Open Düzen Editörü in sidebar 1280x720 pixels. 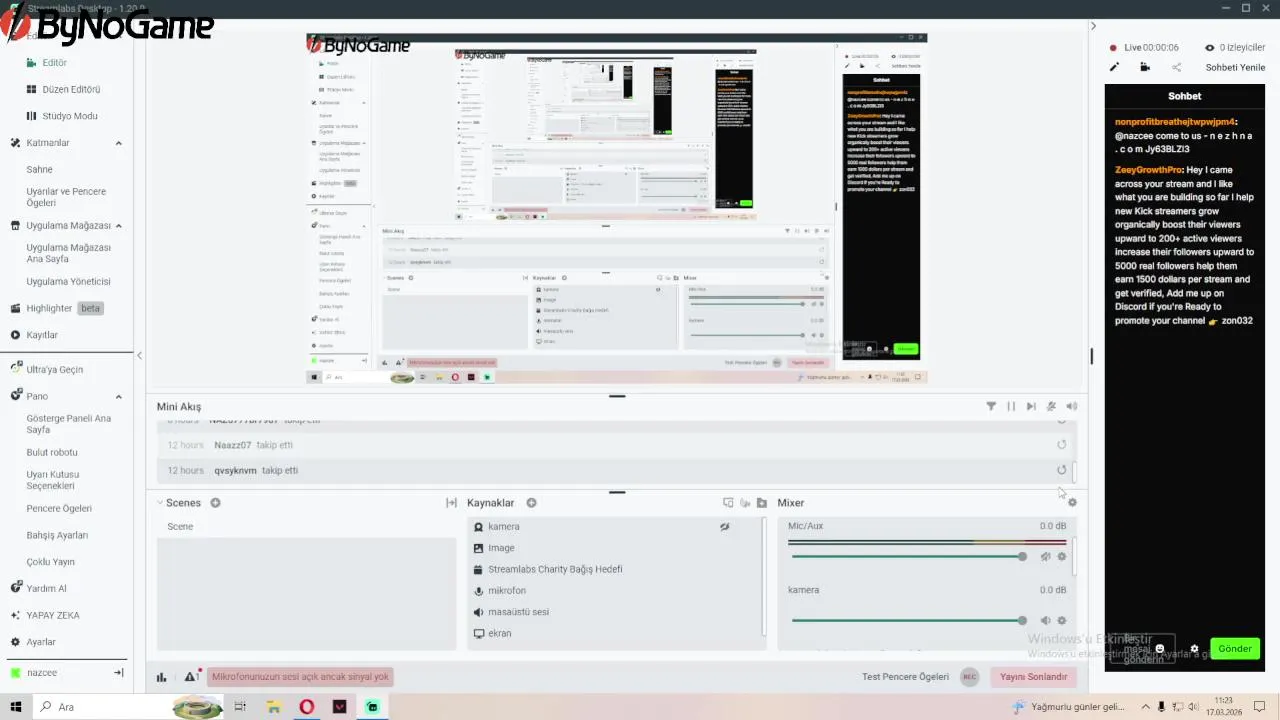coord(70,89)
